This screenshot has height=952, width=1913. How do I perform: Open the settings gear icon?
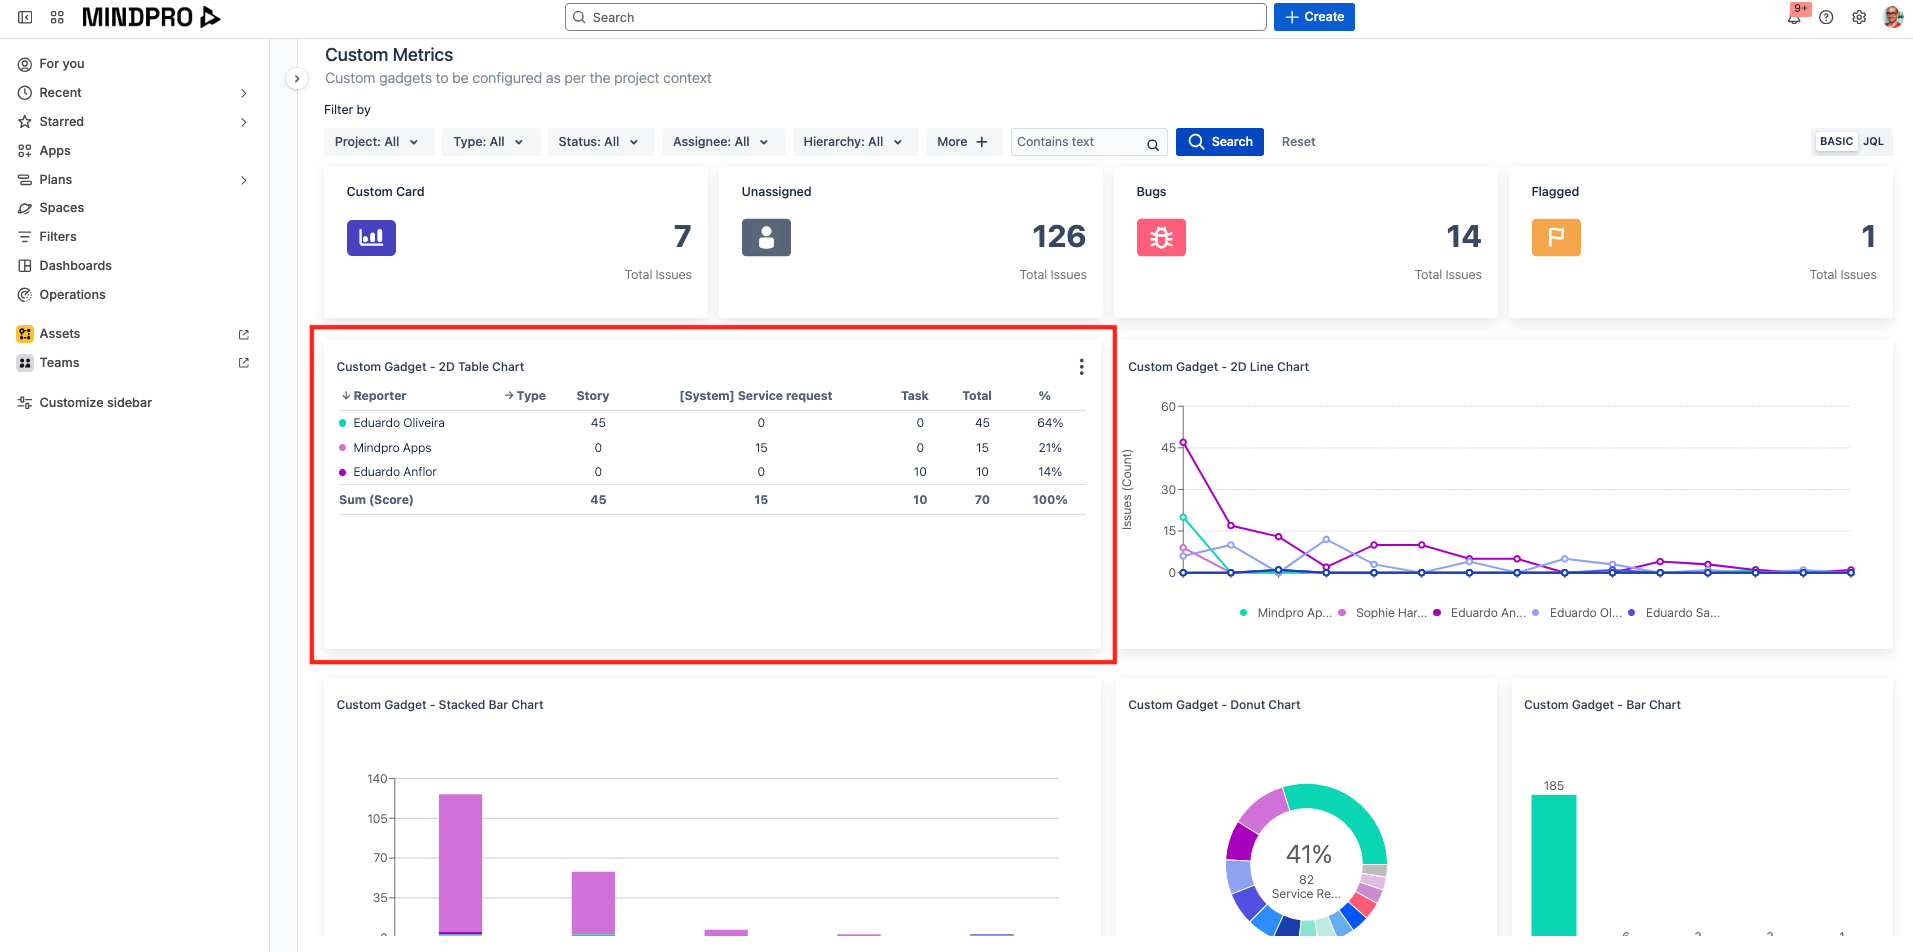(x=1859, y=17)
